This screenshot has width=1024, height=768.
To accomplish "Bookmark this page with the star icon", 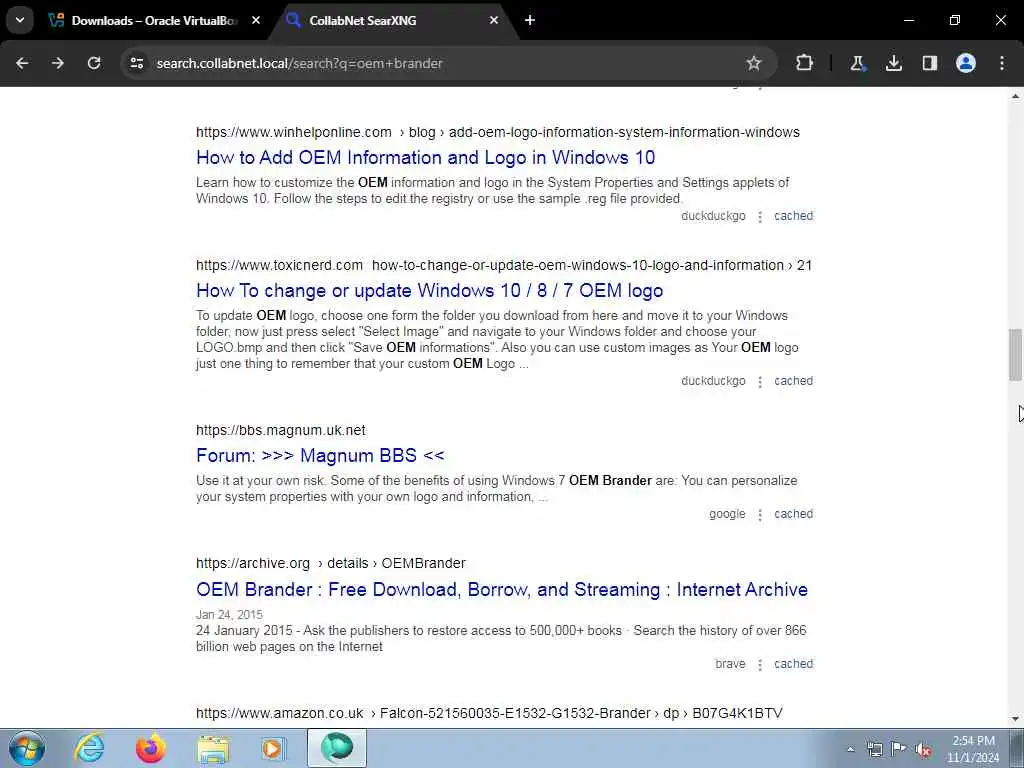I will click(754, 63).
